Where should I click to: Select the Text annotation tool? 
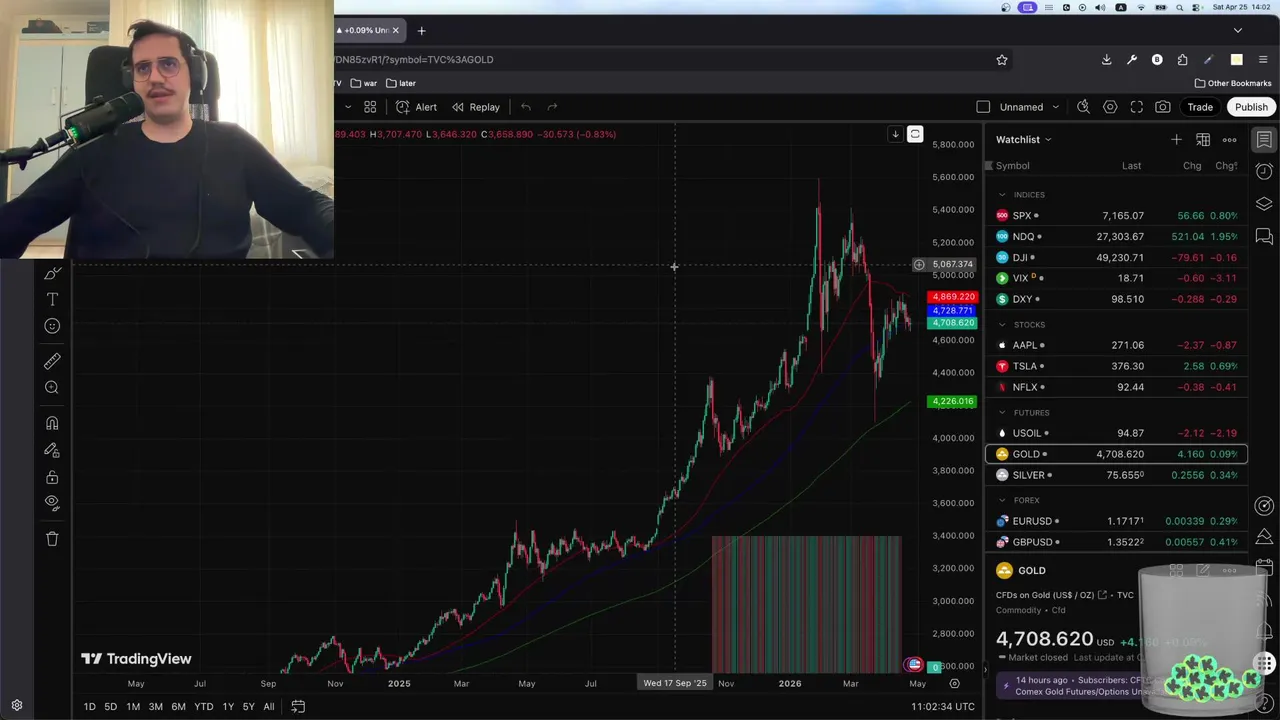52,299
